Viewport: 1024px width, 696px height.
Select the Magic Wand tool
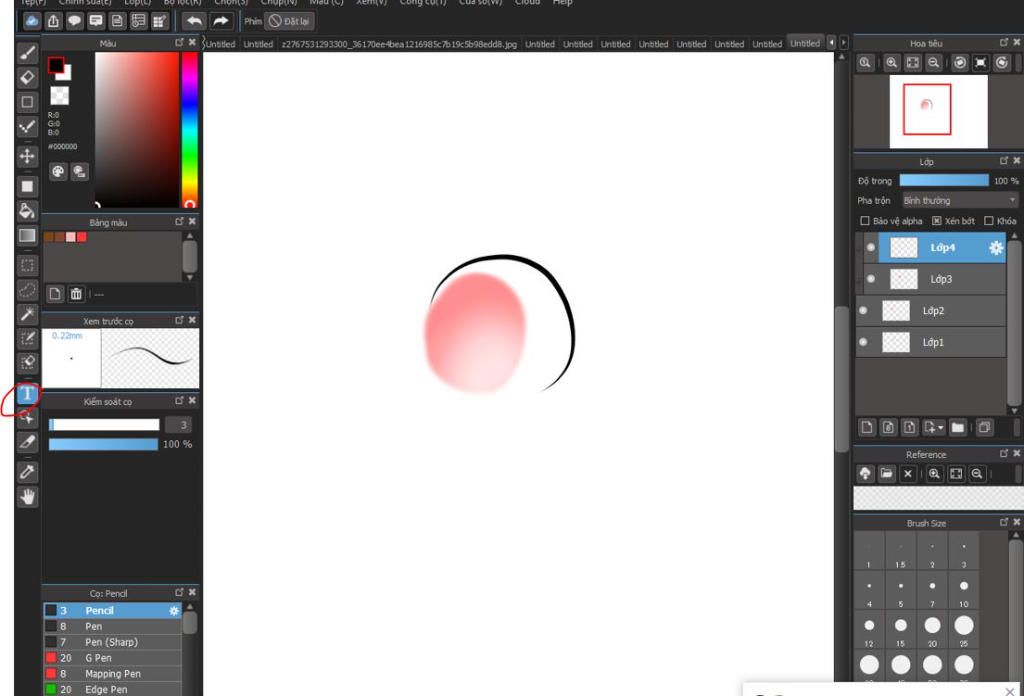pos(27,314)
